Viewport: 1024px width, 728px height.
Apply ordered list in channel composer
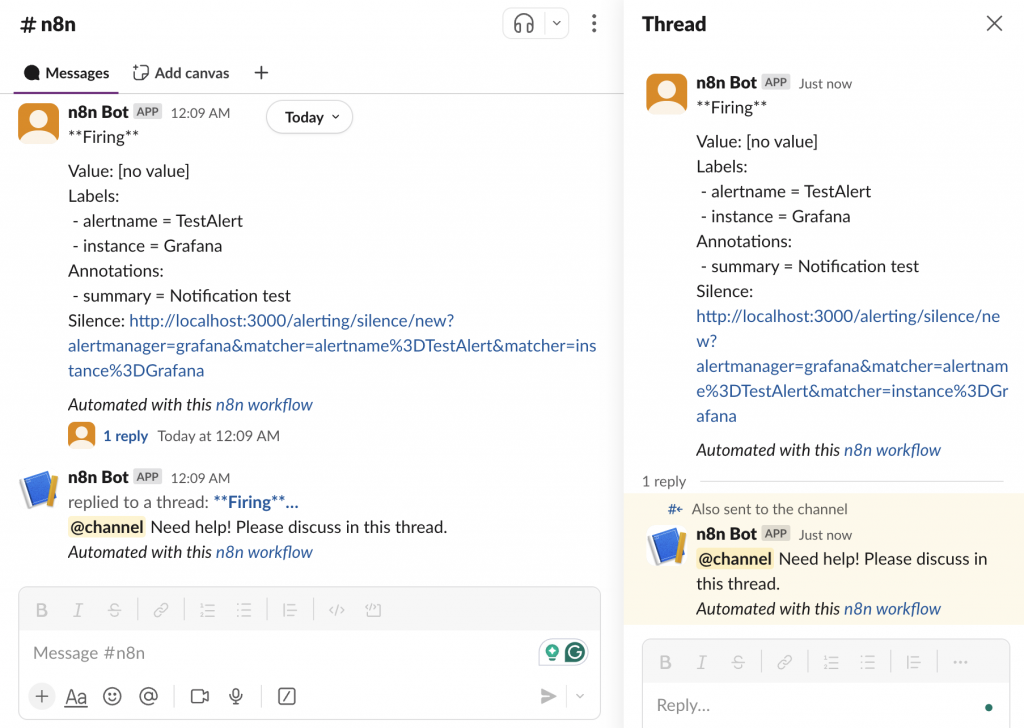pyautogui.click(x=208, y=610)
